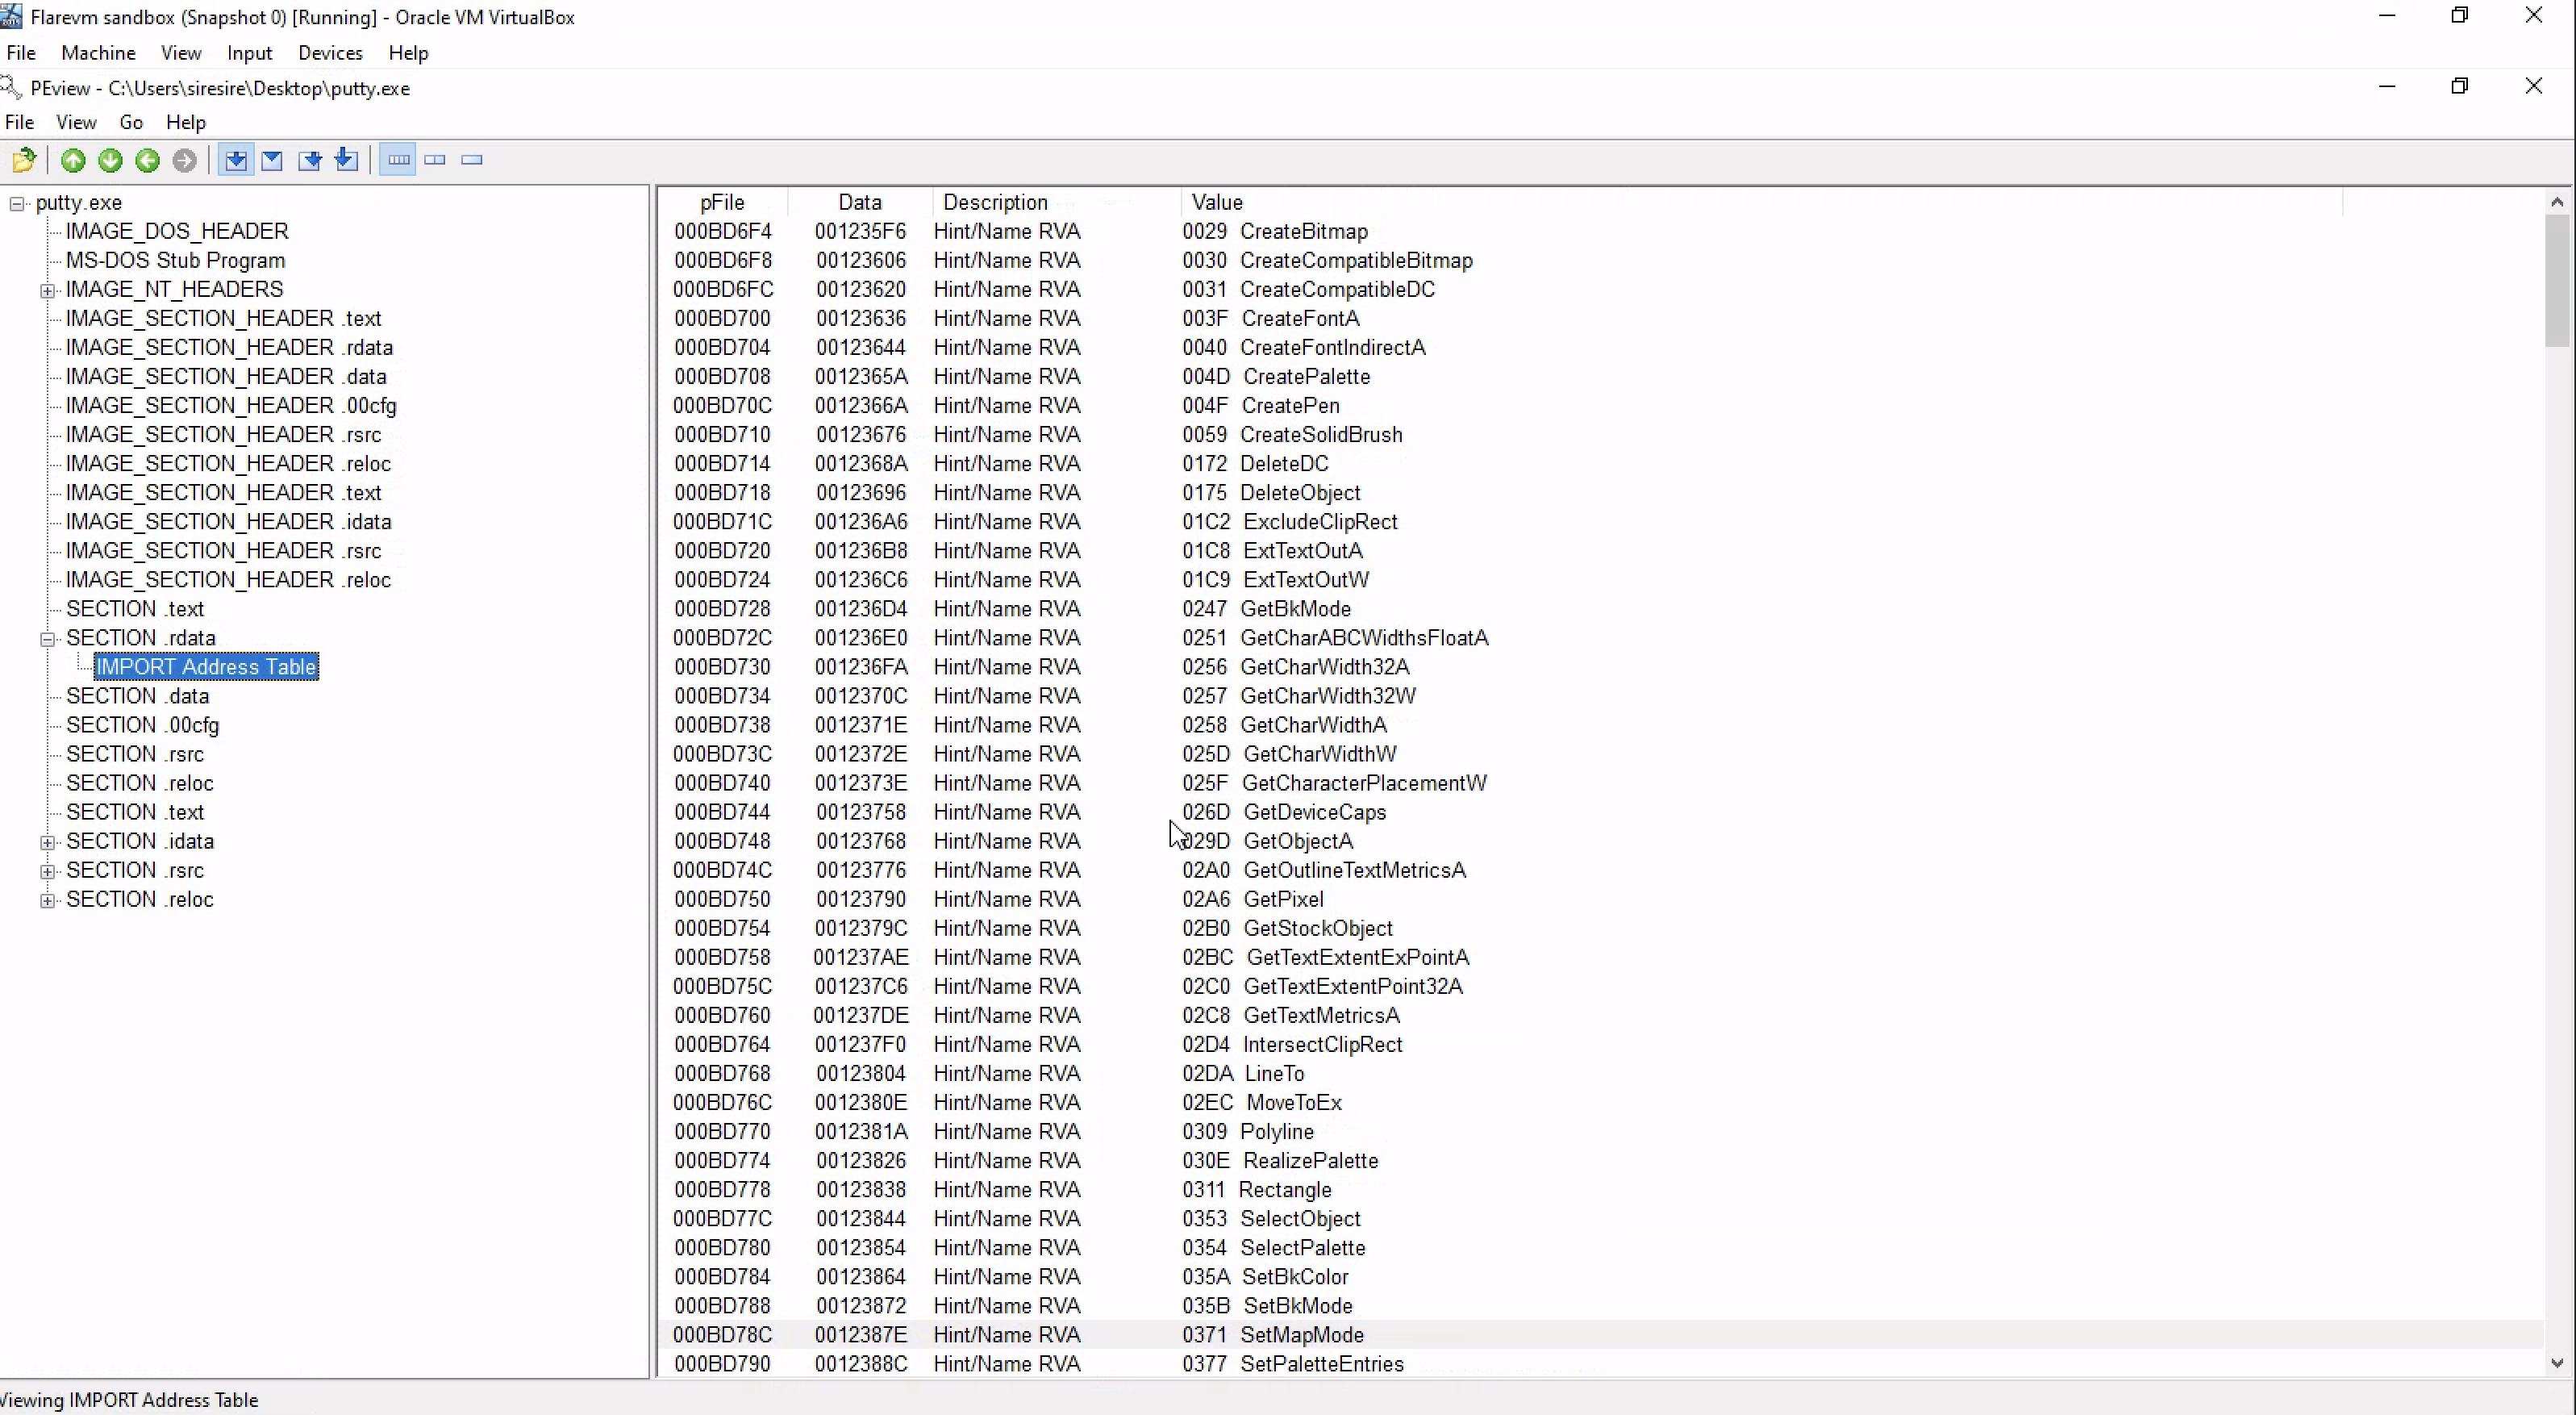This screenshot has height=1415, width=2576.
Task: Open the VirtualBox Input menu
Action: 249,53
